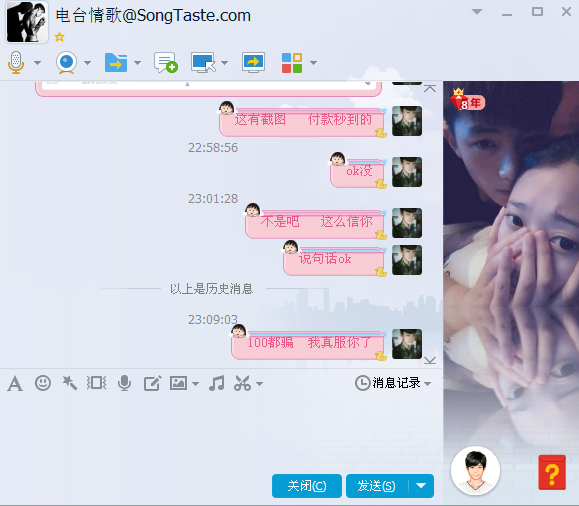
Task: Click message bubble 说句话ok
Action: (x=334, y=260)
